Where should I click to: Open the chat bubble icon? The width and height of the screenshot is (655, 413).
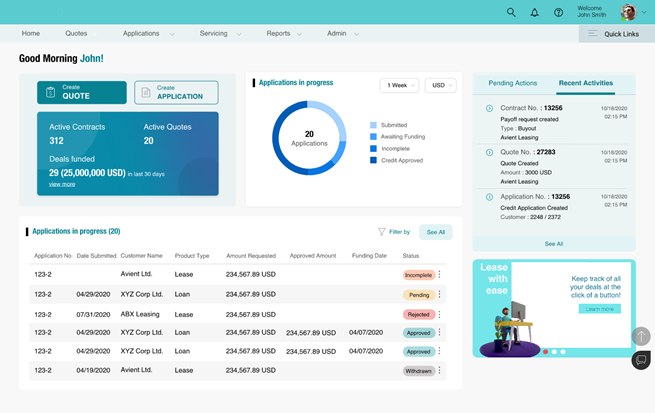[x=641, y=360]
